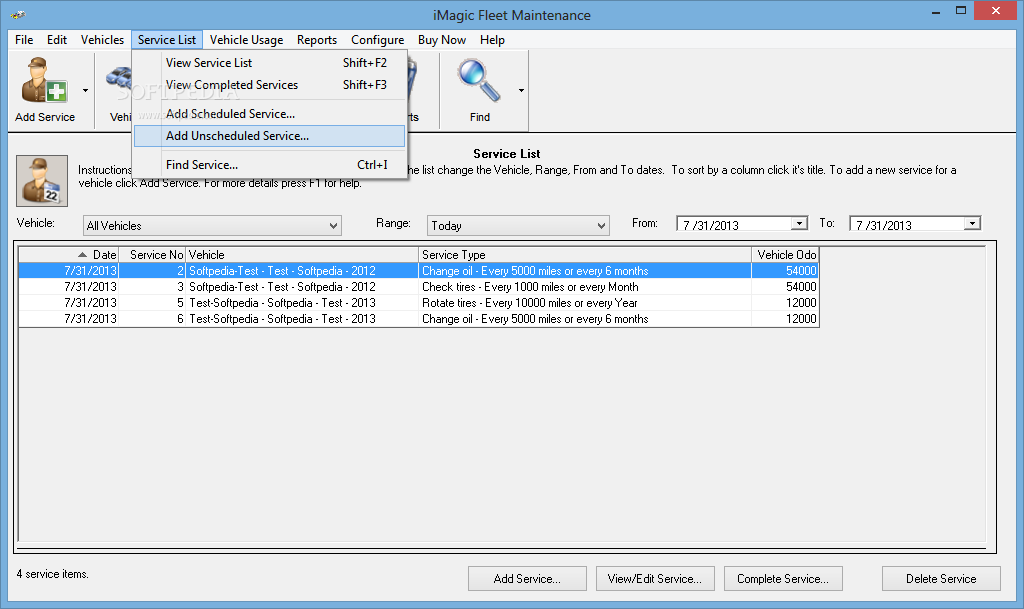Click the Complete Service... button
The height and width of the screenshot is (609, 1024).
point(783,579)
